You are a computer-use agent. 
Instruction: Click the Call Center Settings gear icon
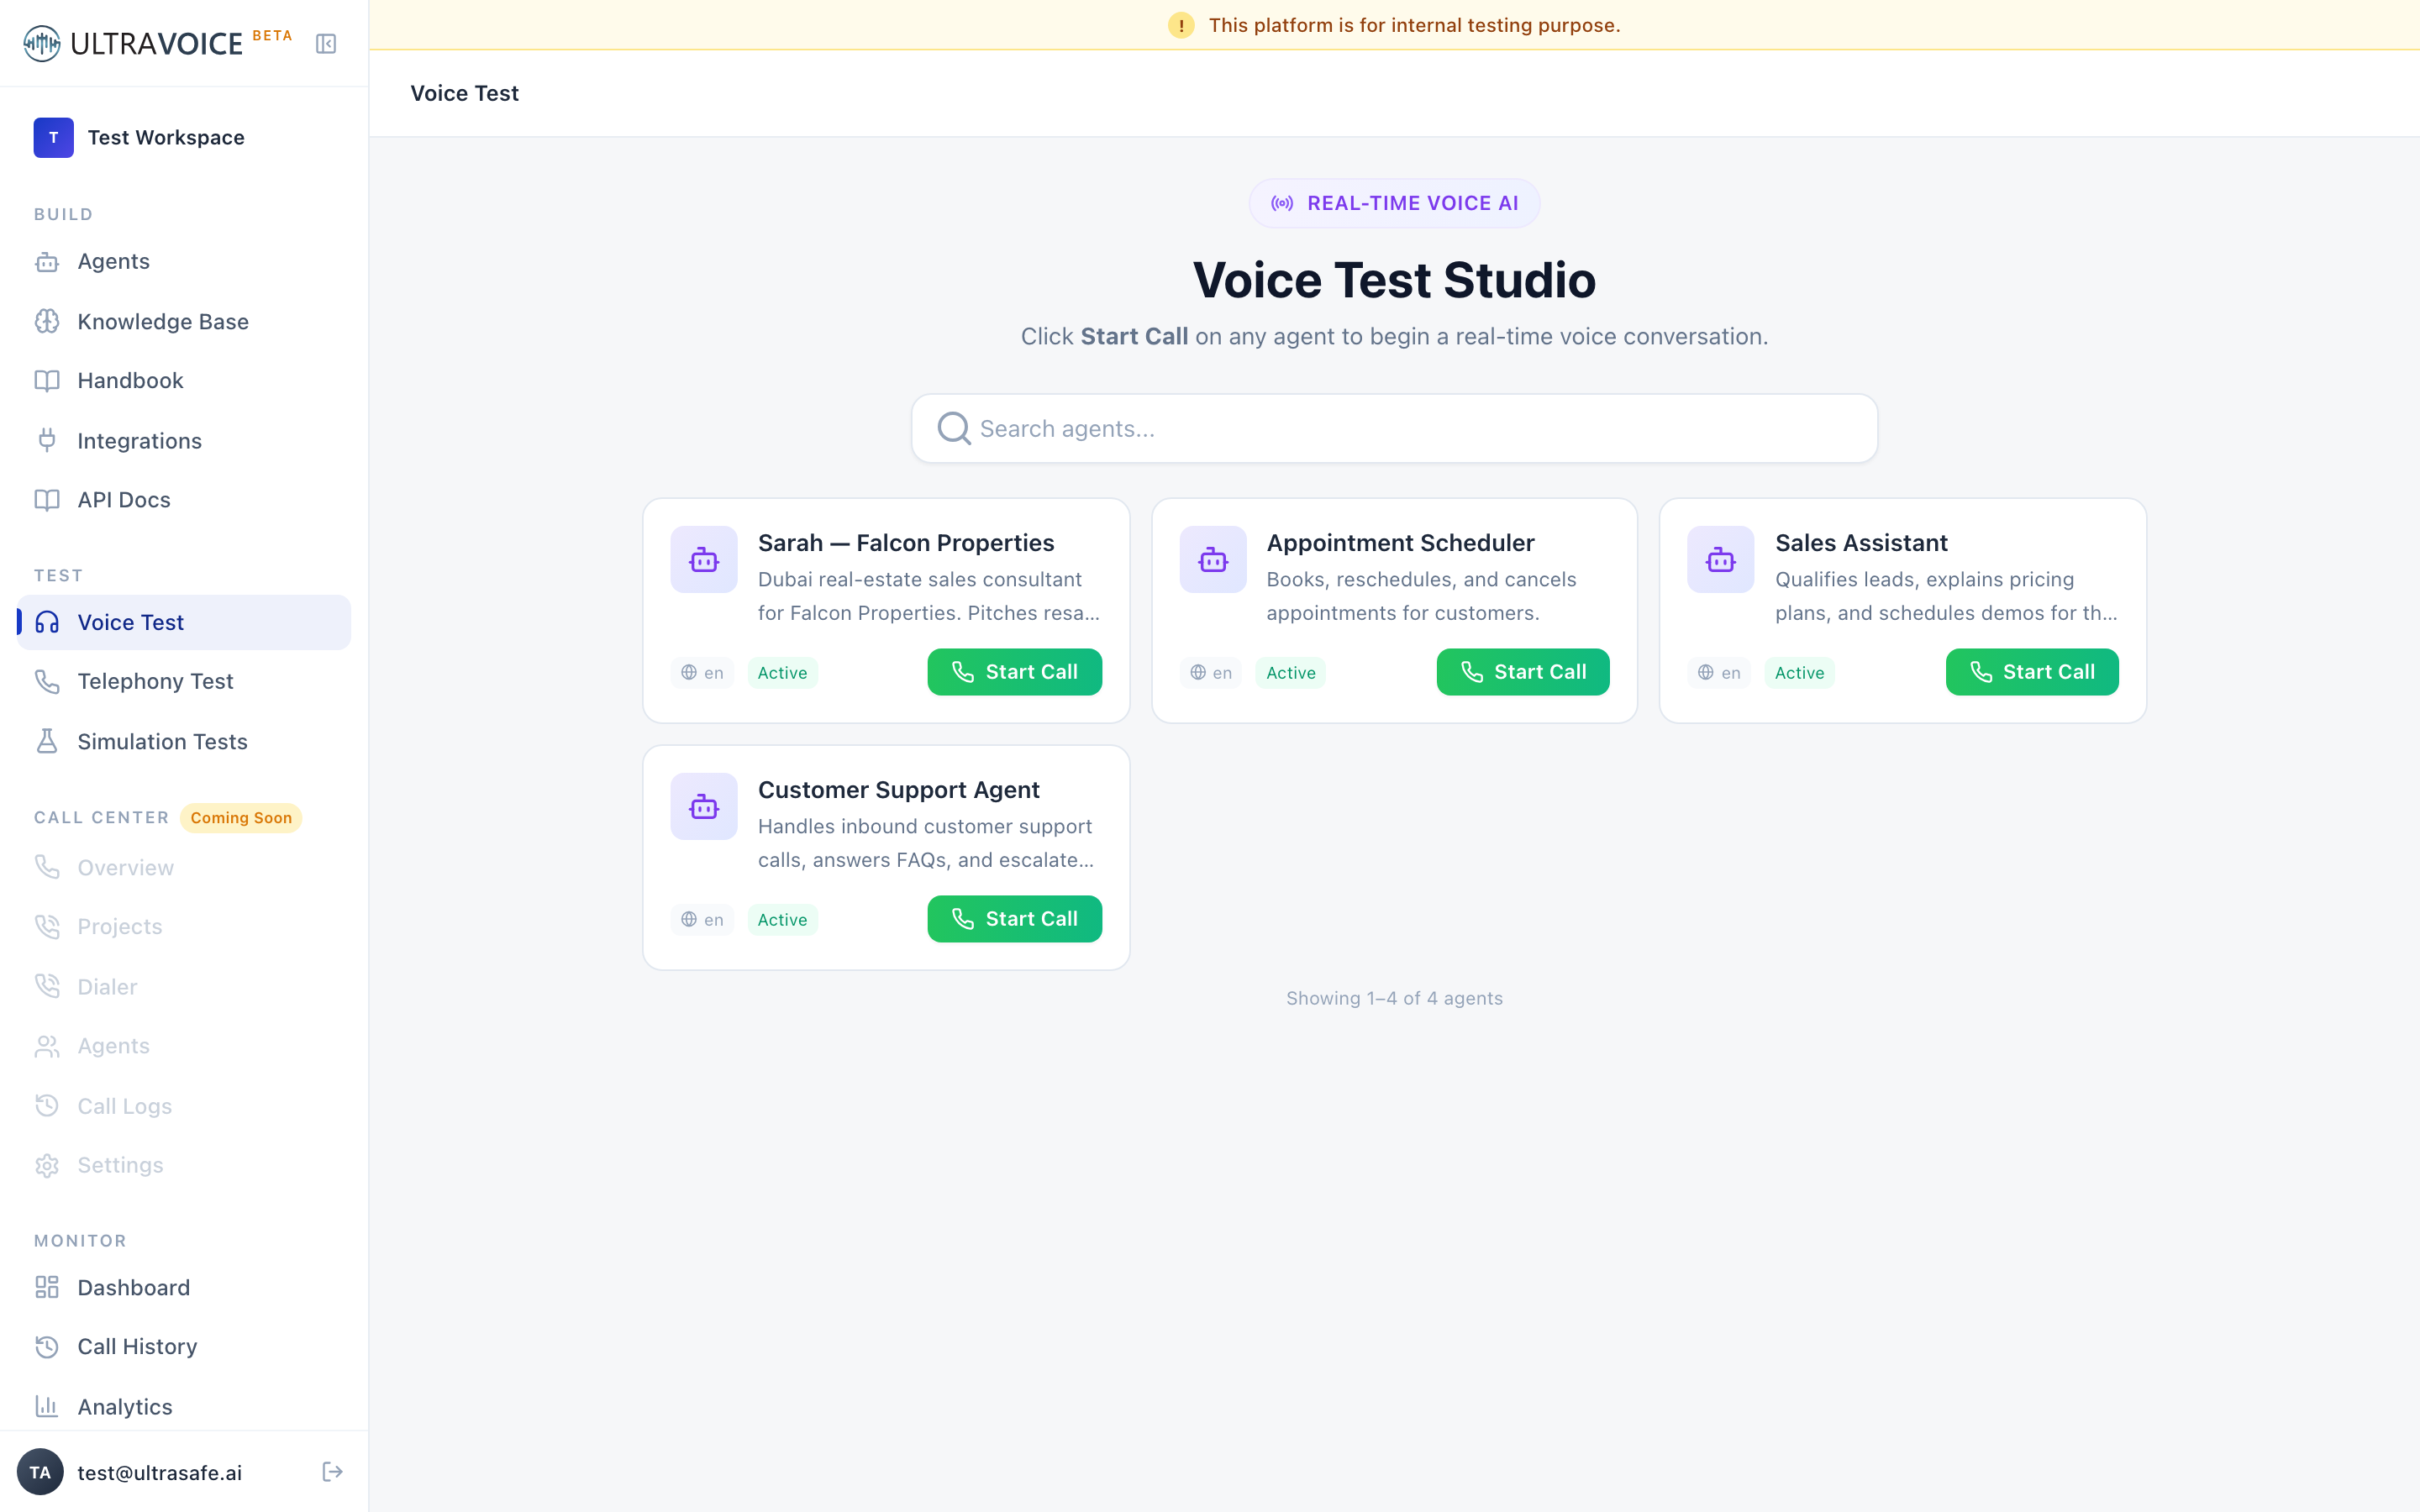[47, 1166]
